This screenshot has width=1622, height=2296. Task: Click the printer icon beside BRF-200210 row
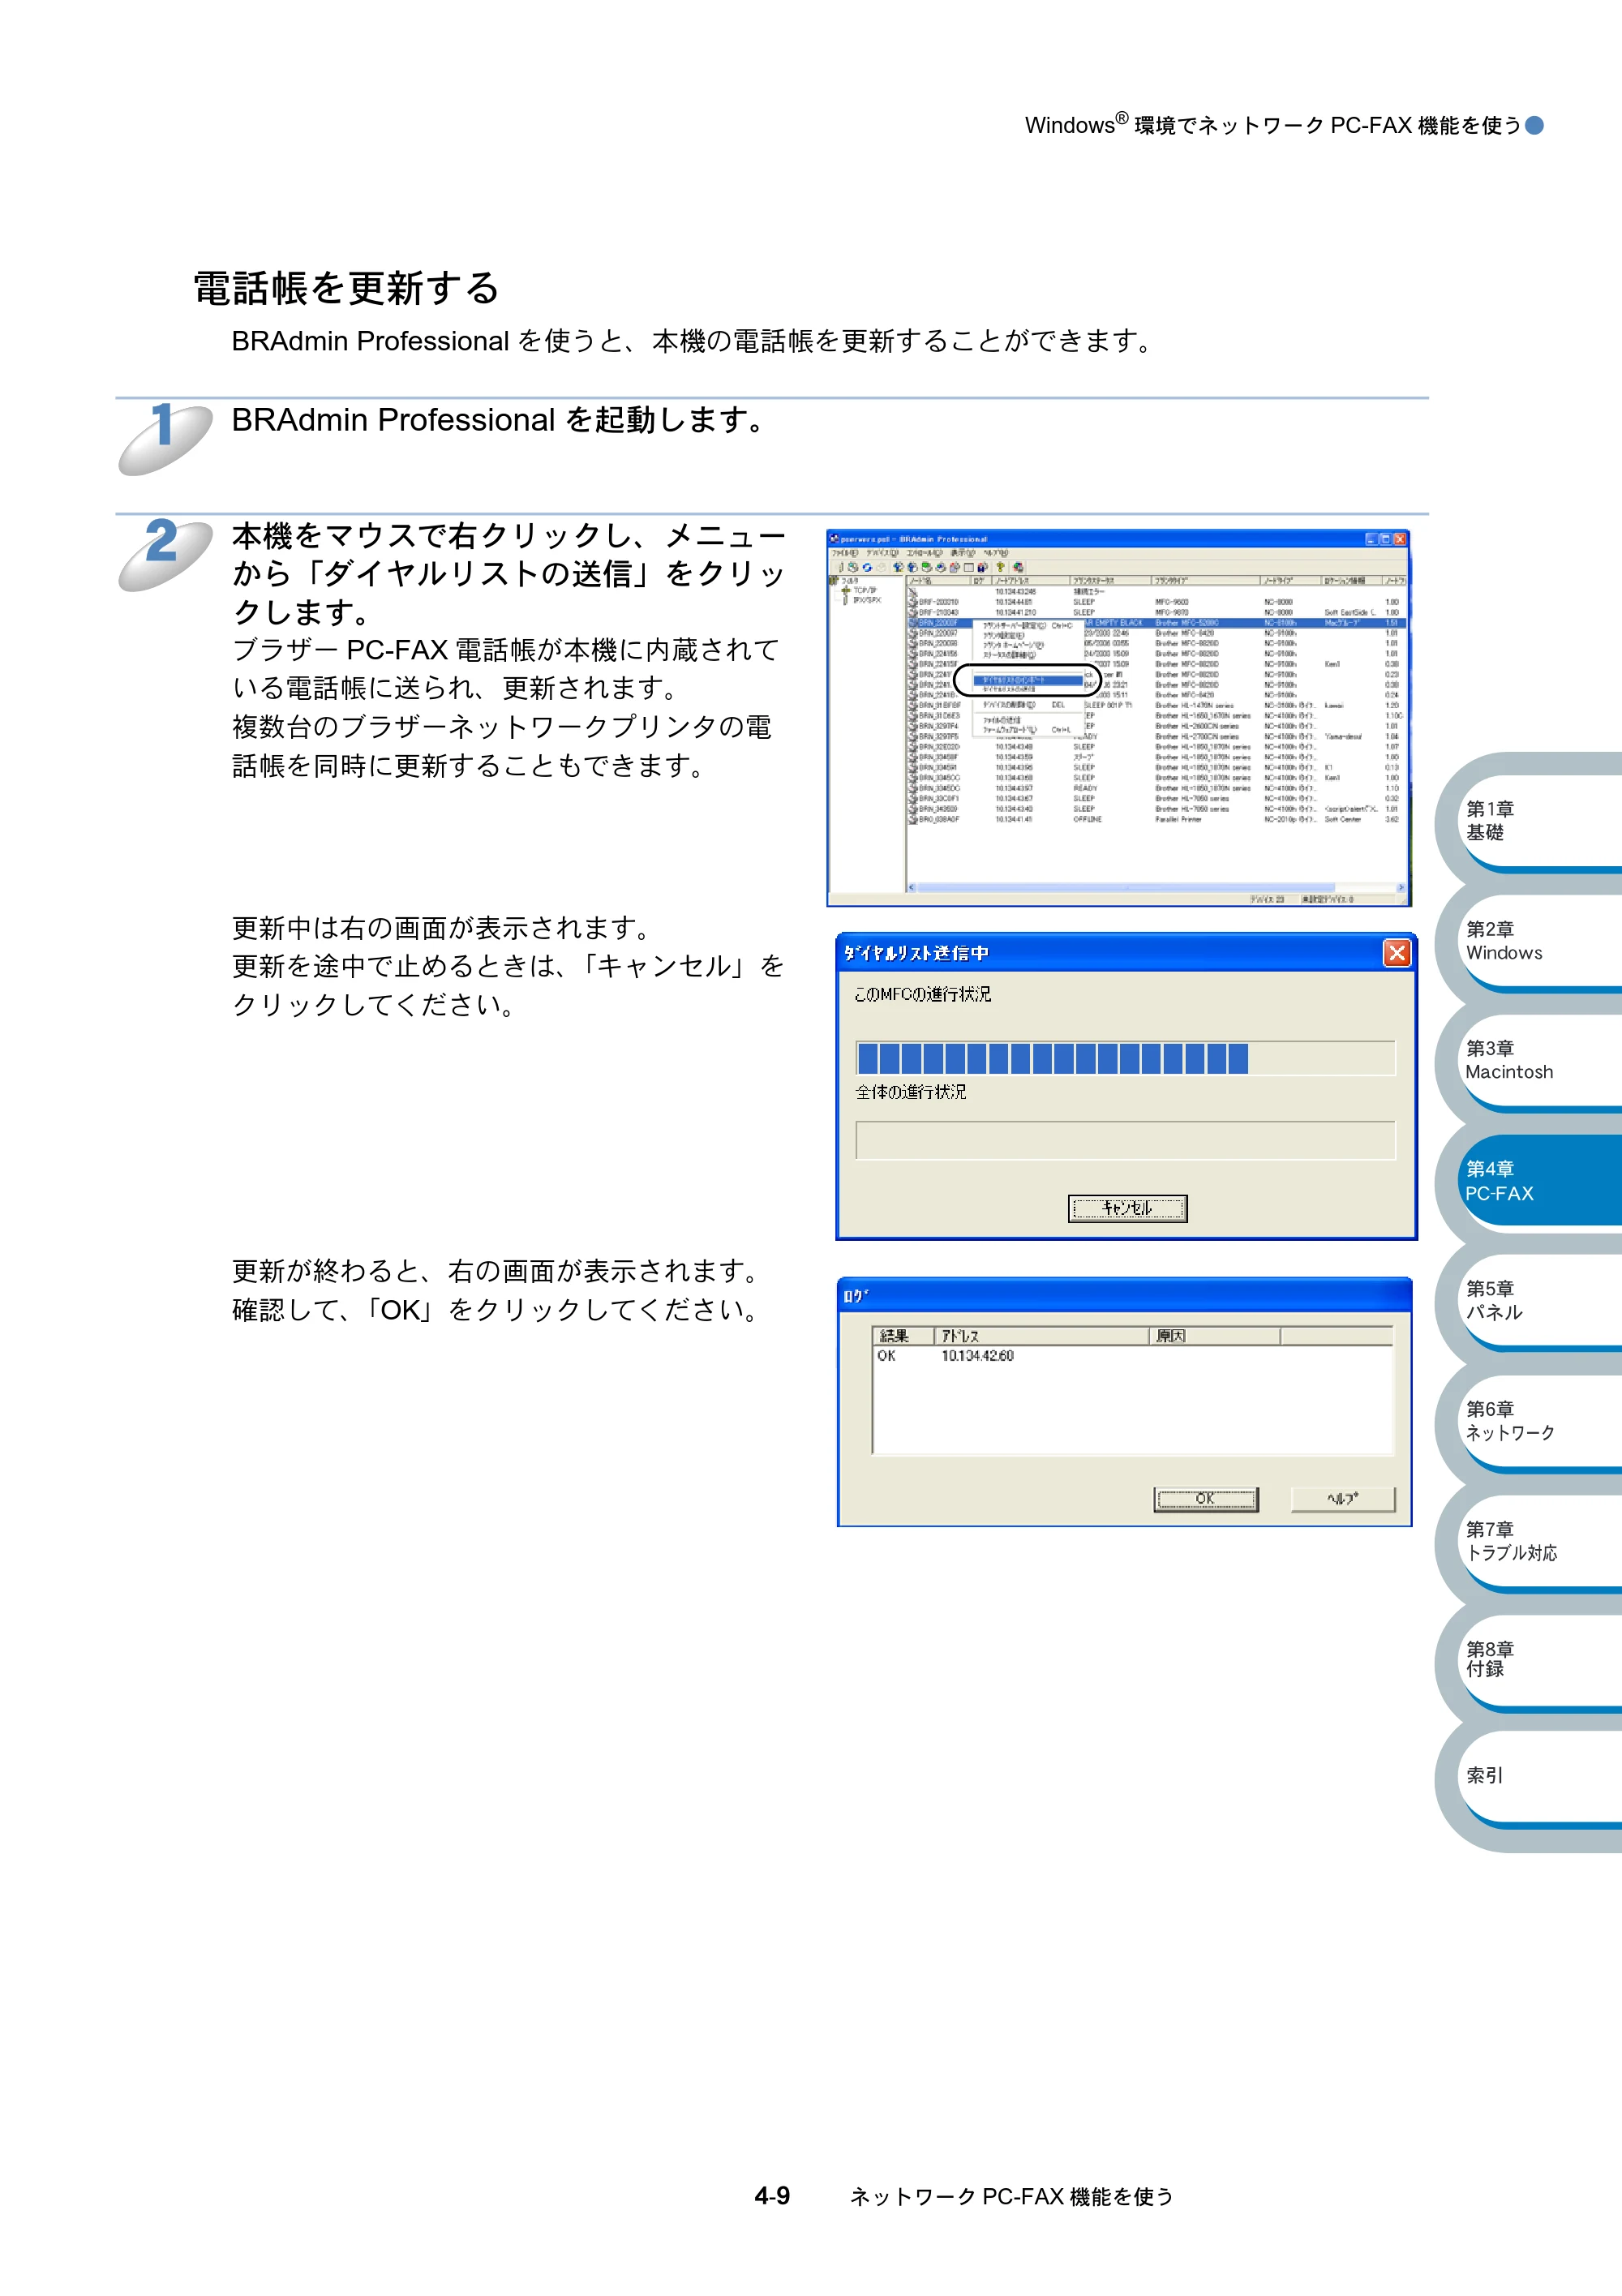tap(913, 602)
